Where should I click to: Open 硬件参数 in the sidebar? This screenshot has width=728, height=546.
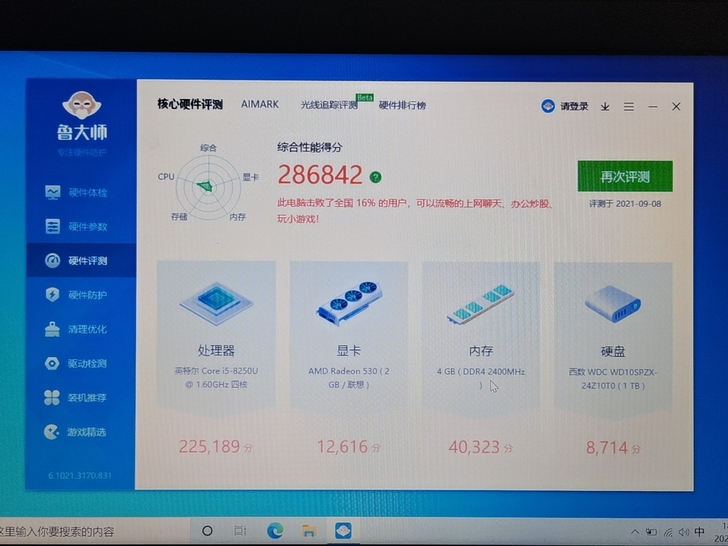(81, 227)
